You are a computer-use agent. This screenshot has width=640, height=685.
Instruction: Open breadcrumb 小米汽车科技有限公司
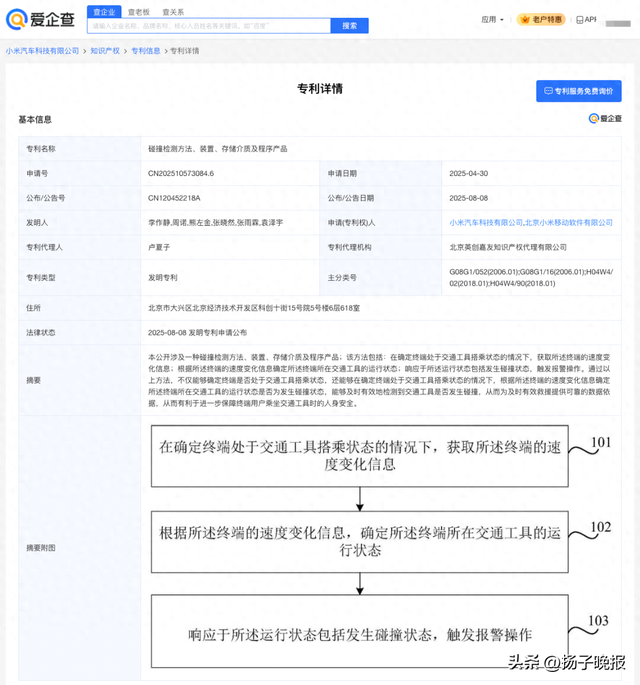[42, 51]
